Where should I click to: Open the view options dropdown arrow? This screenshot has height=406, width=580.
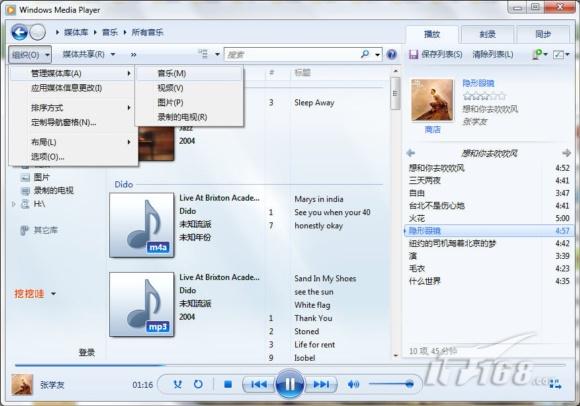coord(218,55)
